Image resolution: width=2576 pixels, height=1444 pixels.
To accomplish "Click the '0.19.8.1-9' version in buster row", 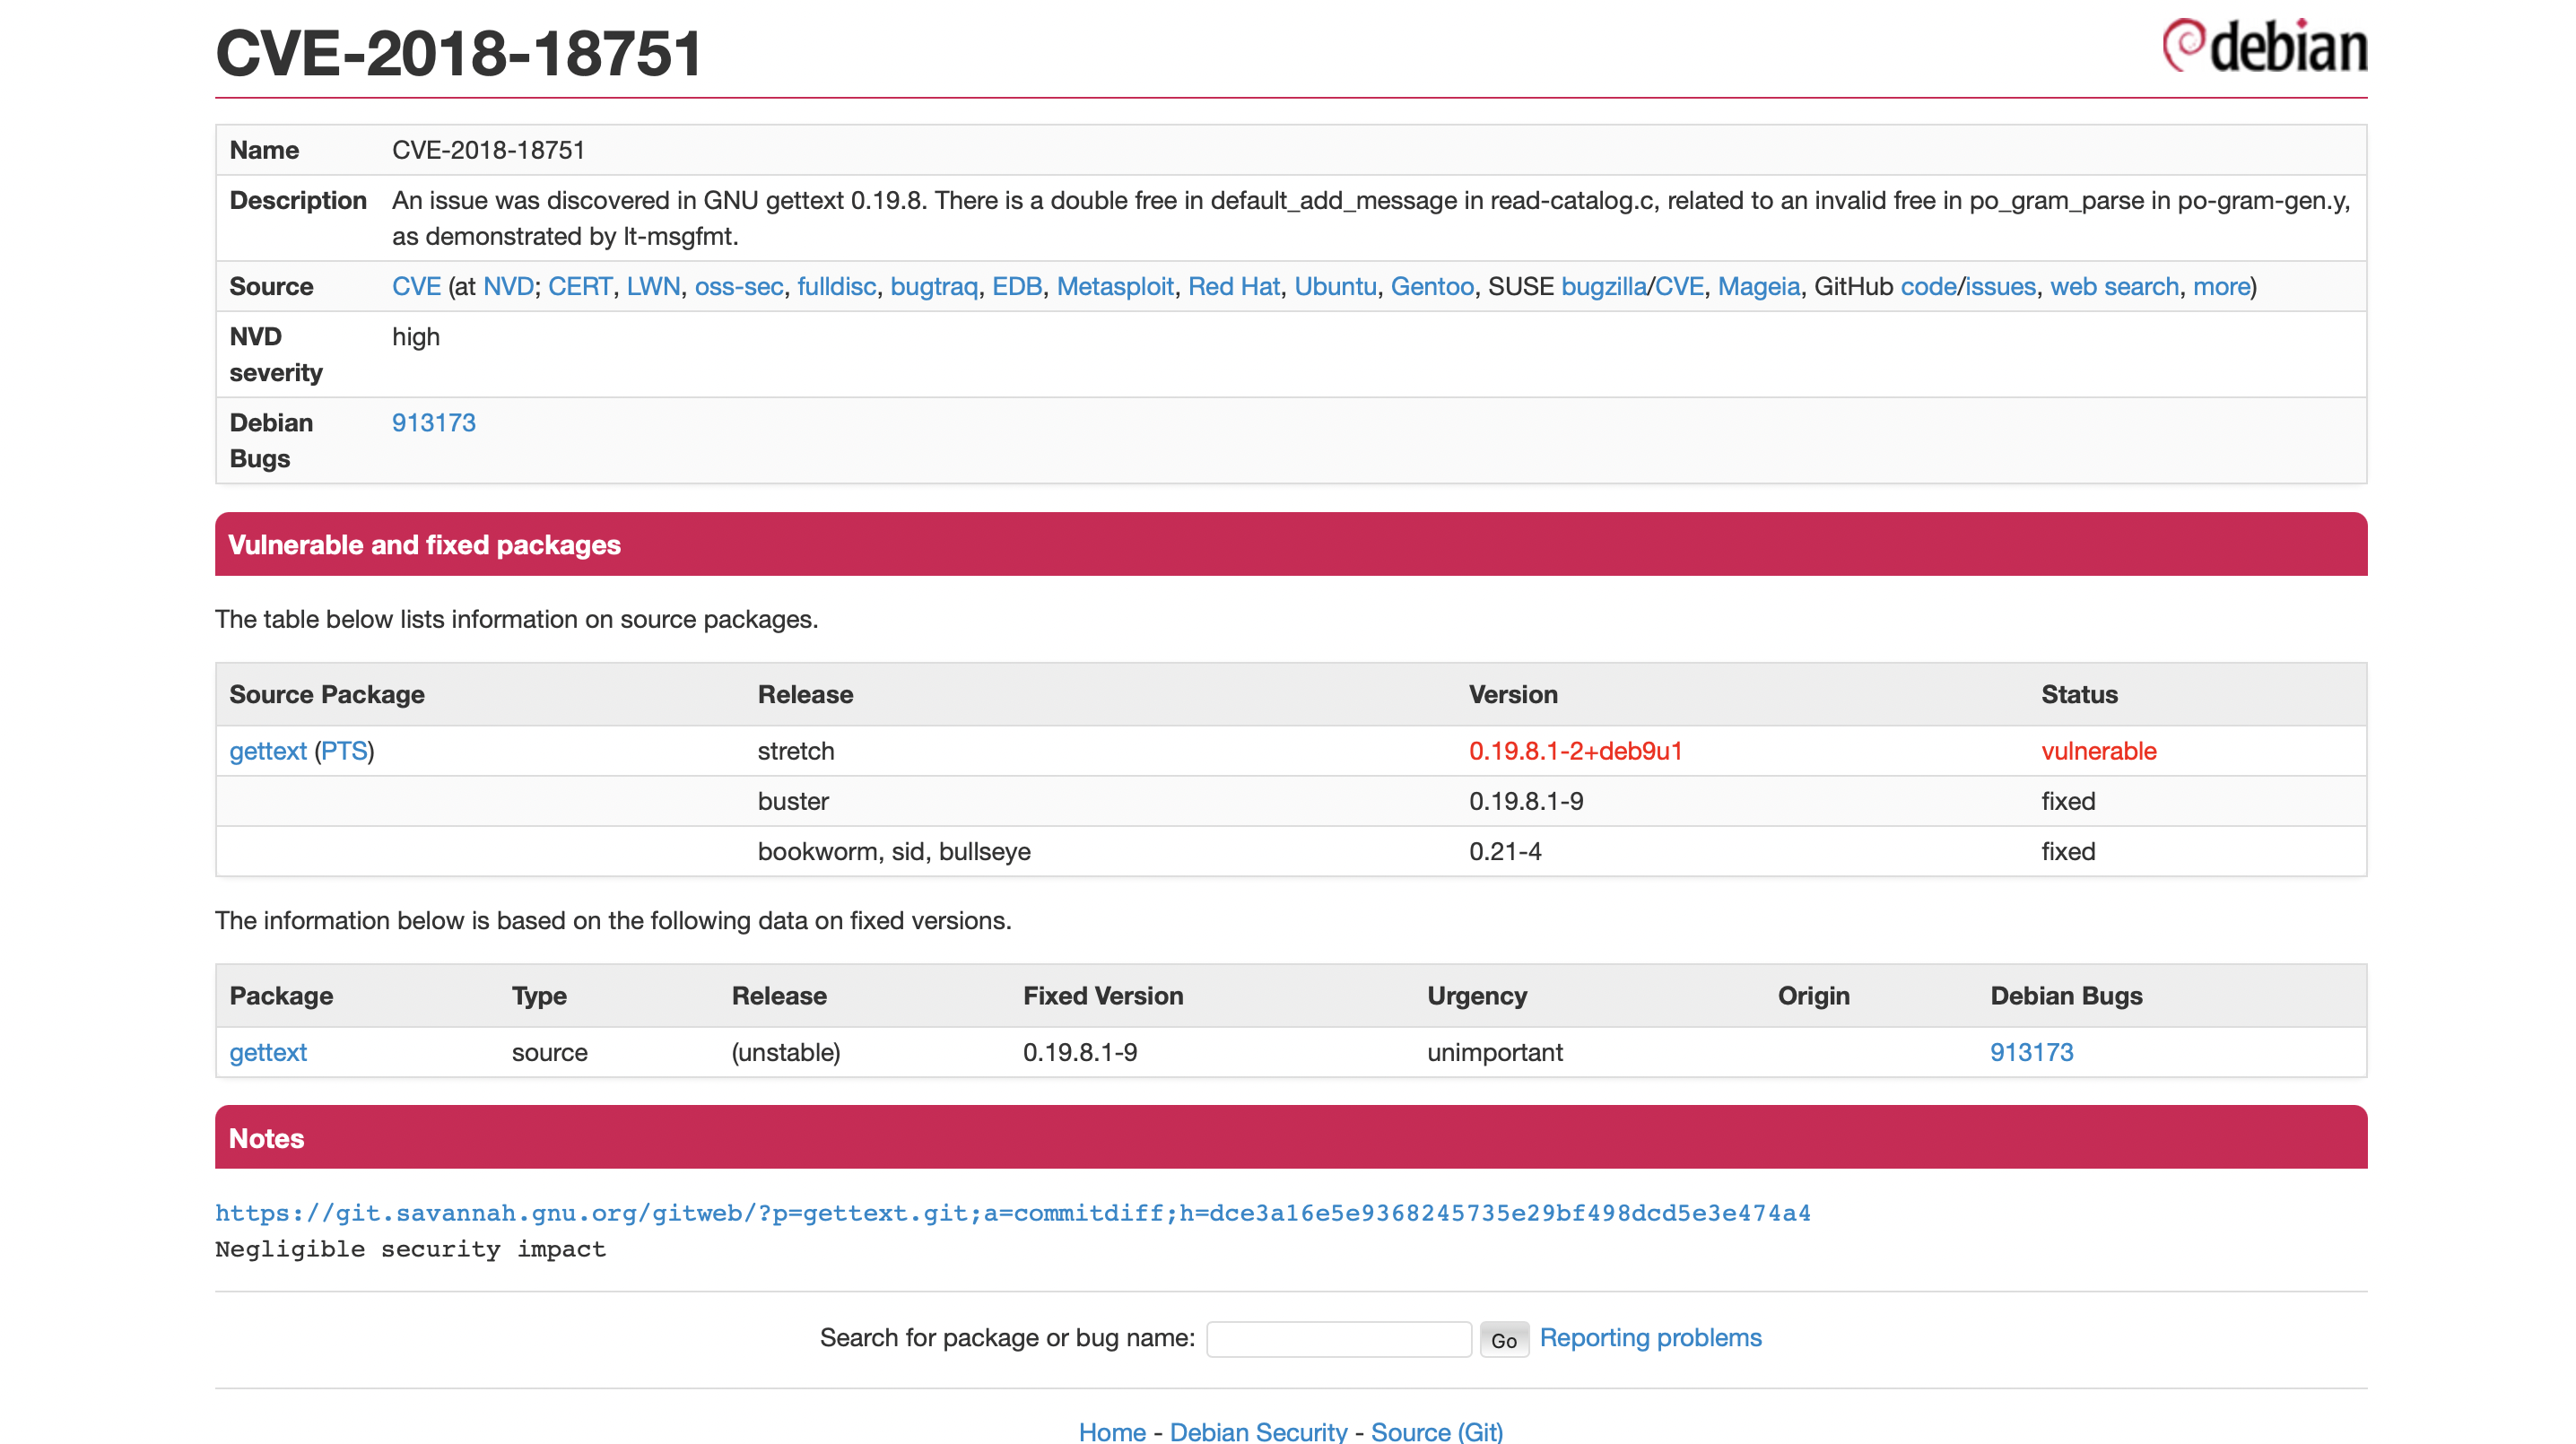I will (1526, 801).
